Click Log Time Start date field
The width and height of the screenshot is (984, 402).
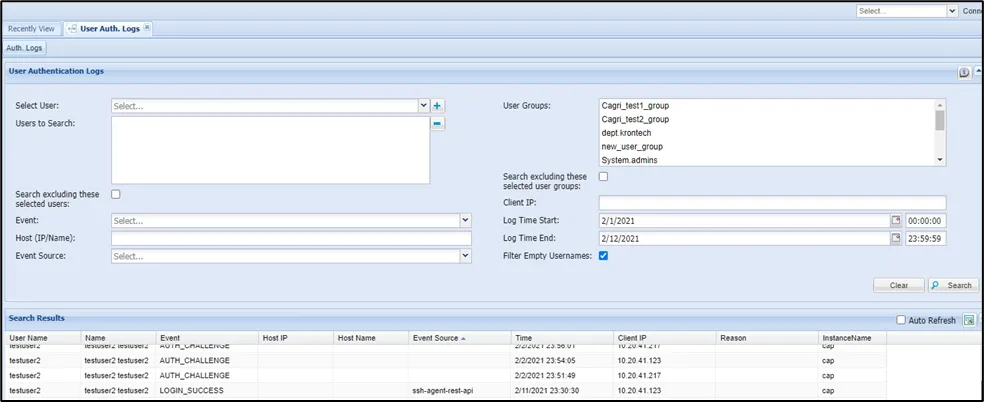pos(744,221)
